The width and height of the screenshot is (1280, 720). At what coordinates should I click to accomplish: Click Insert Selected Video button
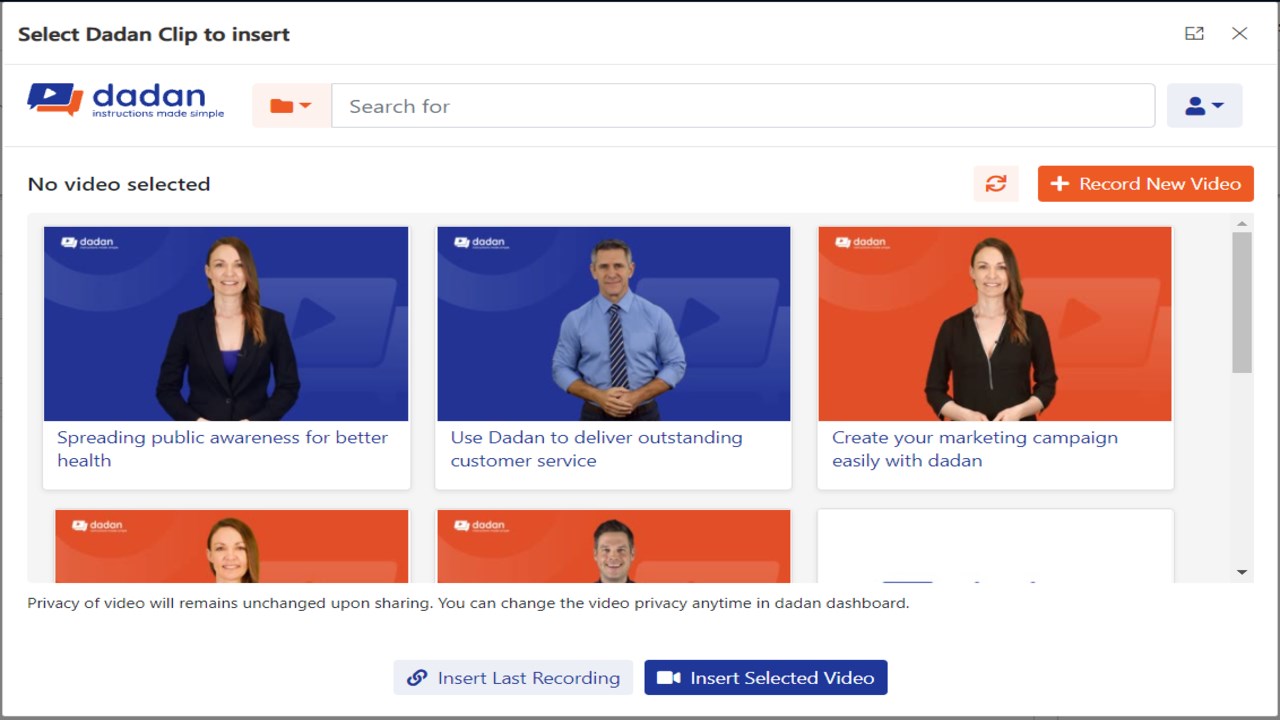point(766,678)
